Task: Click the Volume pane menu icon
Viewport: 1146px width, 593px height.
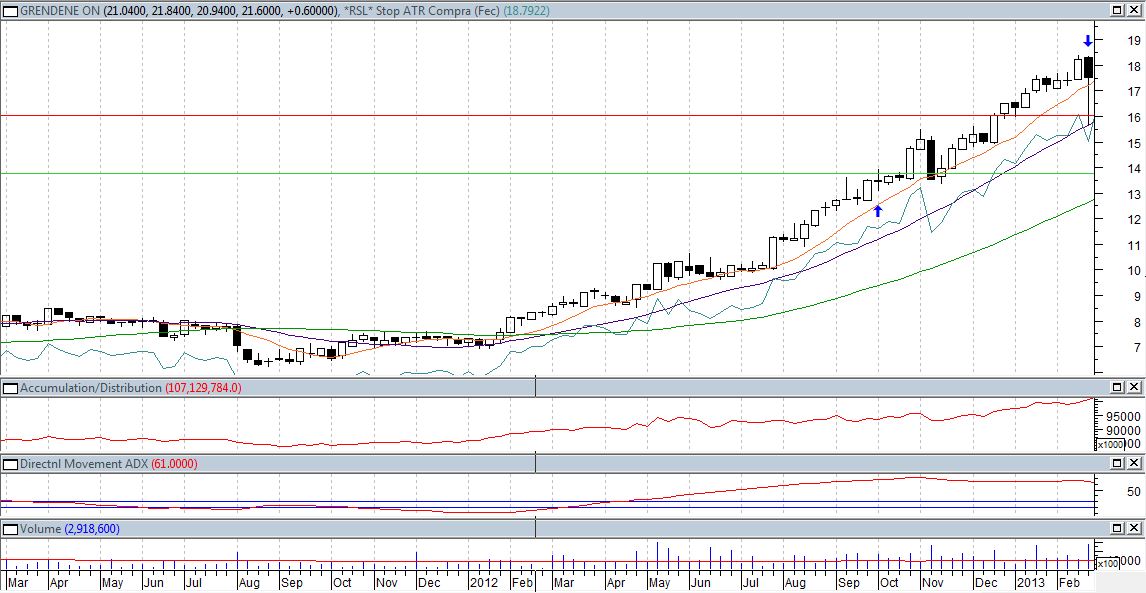Action: [9, 528]
